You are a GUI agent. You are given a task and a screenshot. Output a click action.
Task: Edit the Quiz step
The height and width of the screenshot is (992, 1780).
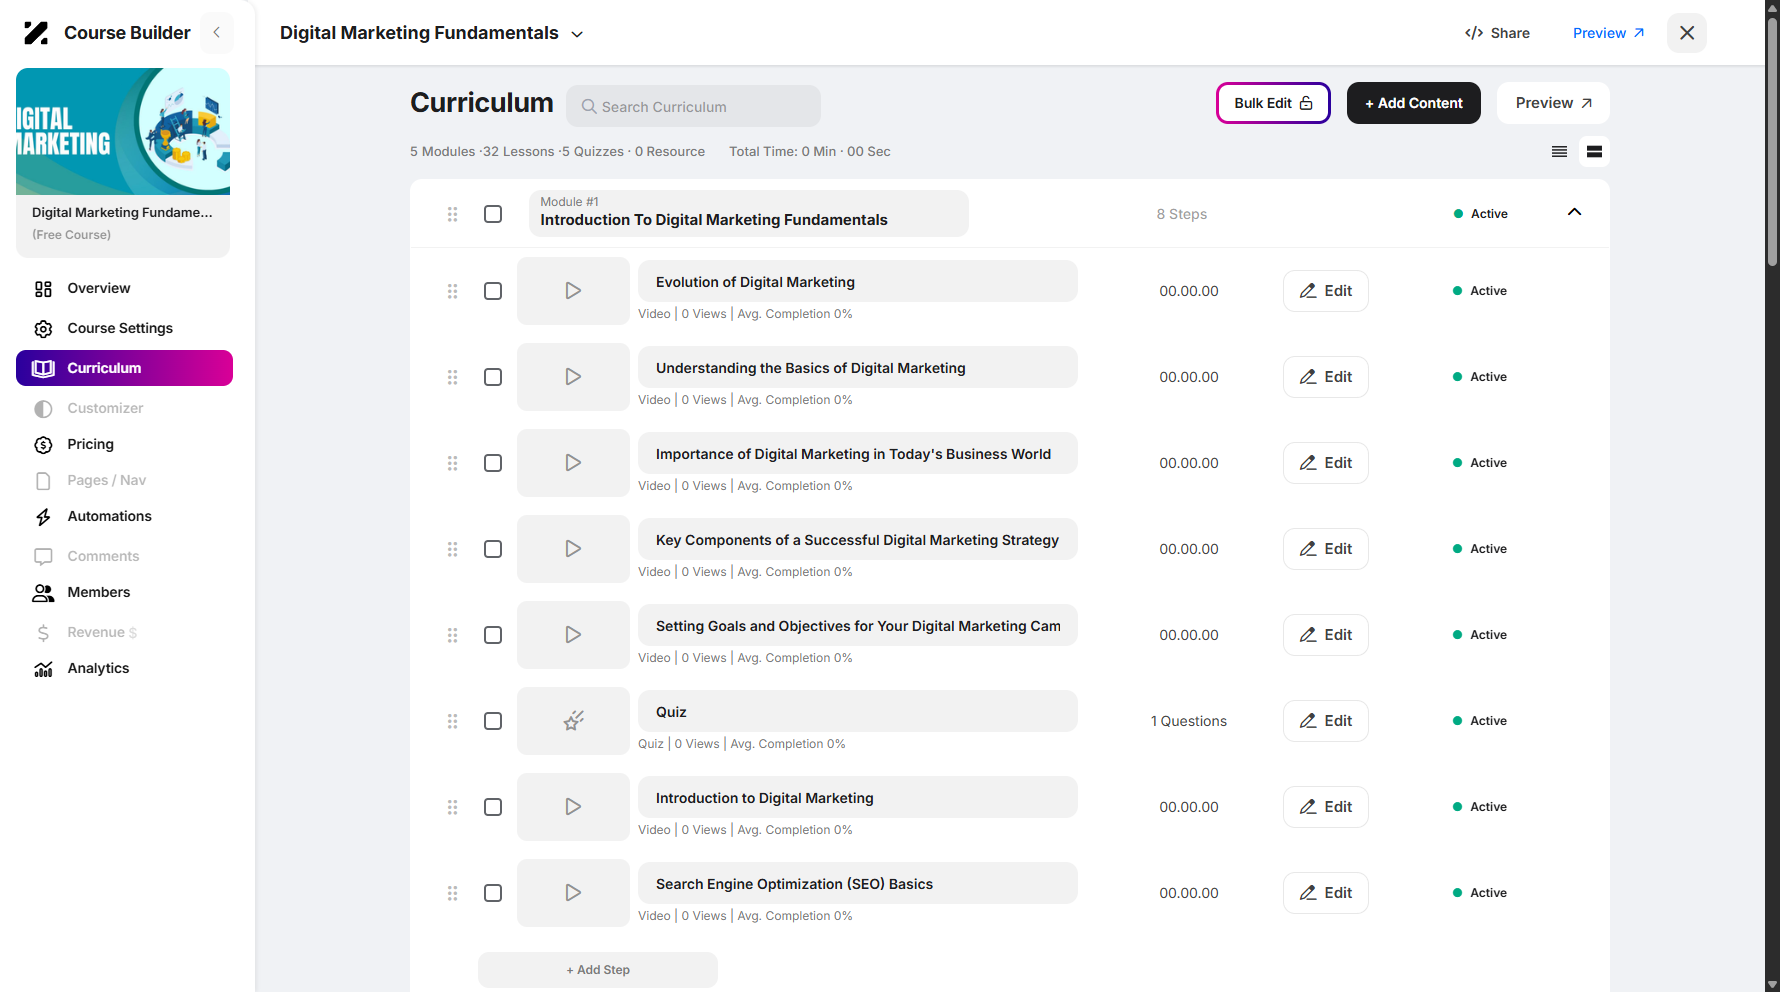click(x=1326, y=721)
